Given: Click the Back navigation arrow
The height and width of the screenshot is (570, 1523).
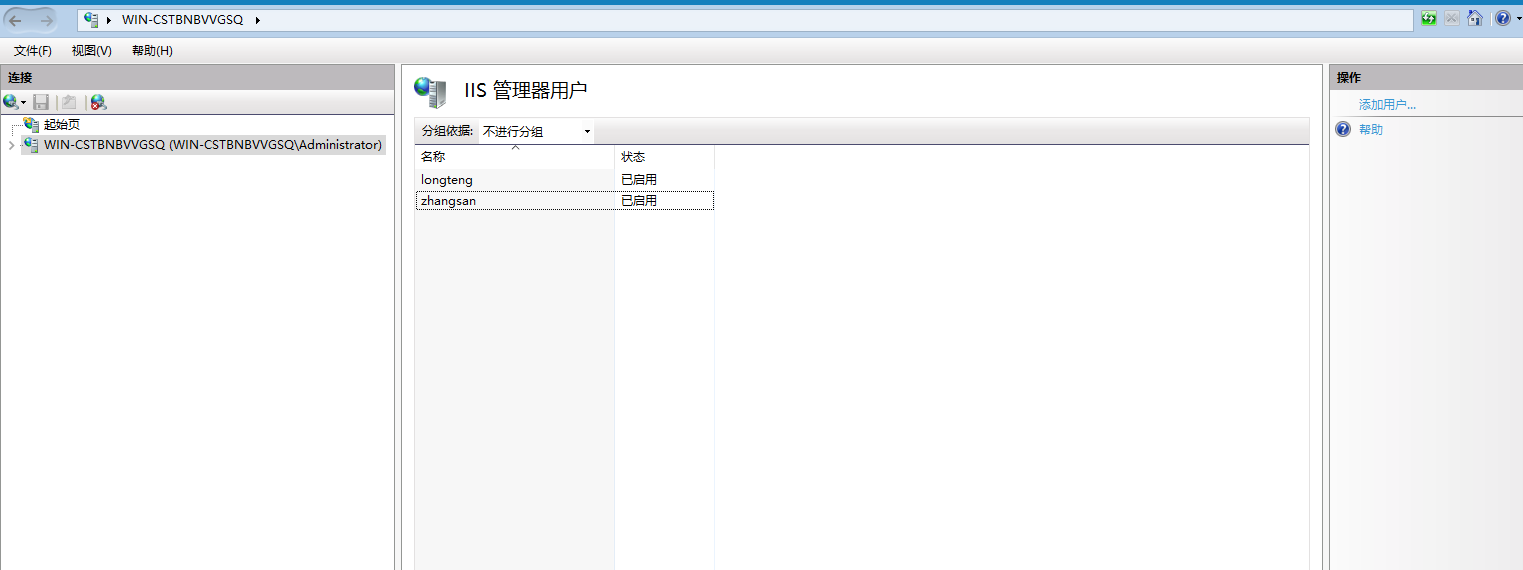Looking at the screenshot, I should coord(16,20).
